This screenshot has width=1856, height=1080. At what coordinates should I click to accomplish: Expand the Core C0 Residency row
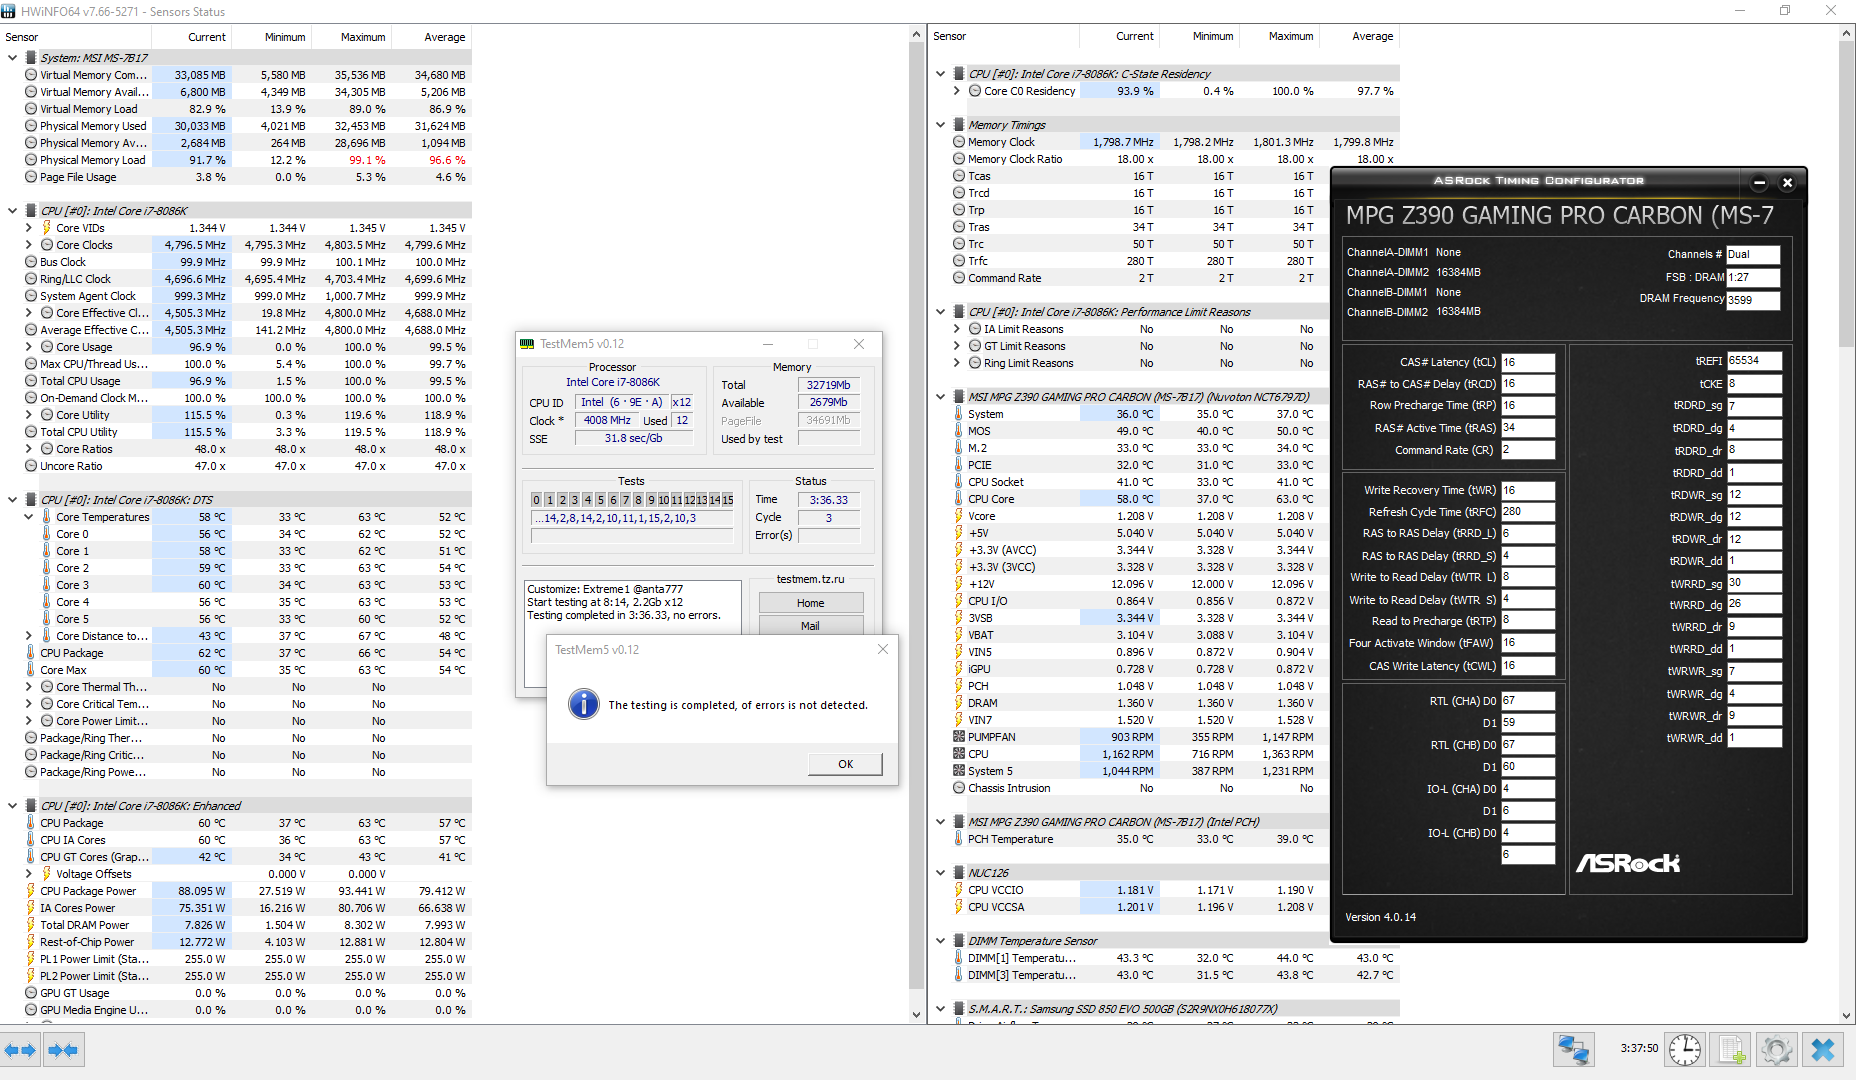point(956,91)
